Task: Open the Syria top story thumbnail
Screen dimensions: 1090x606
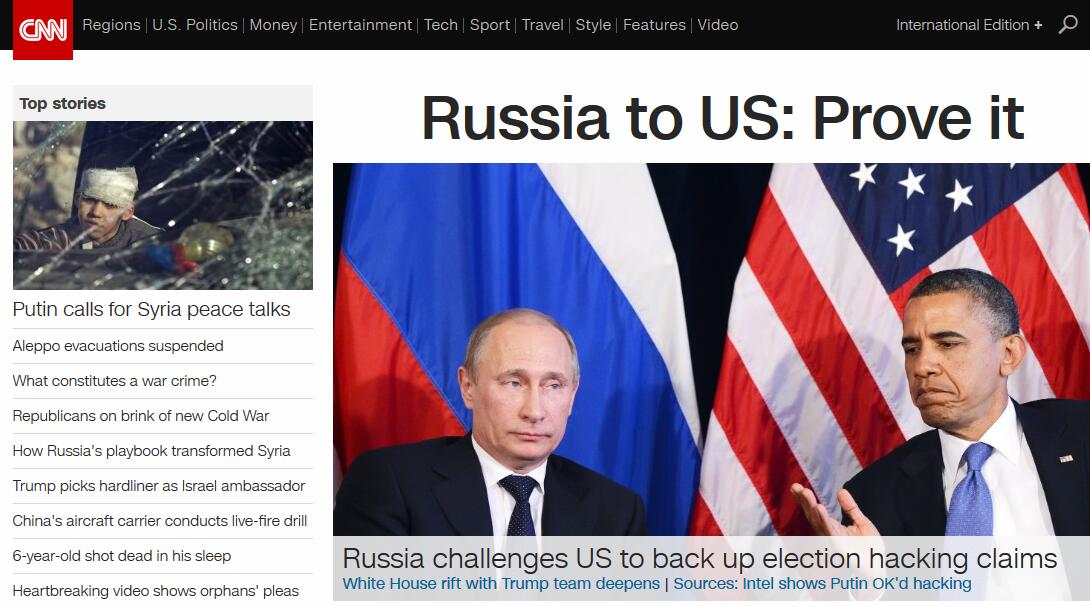Action: pos(163,205)
